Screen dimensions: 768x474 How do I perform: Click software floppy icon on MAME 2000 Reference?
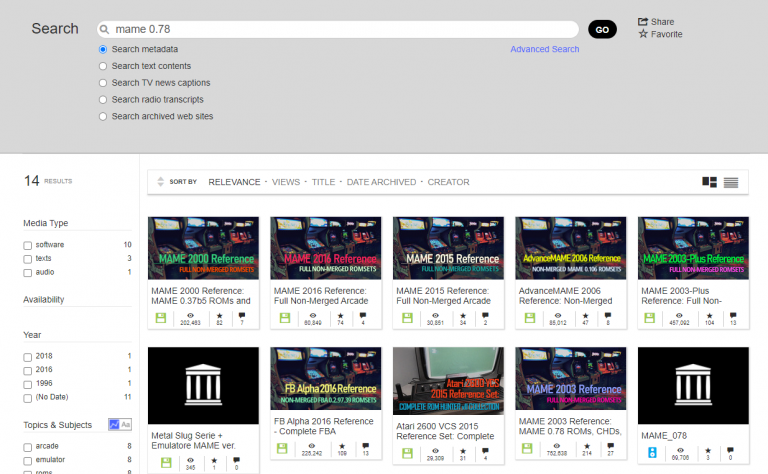(160, 318)
